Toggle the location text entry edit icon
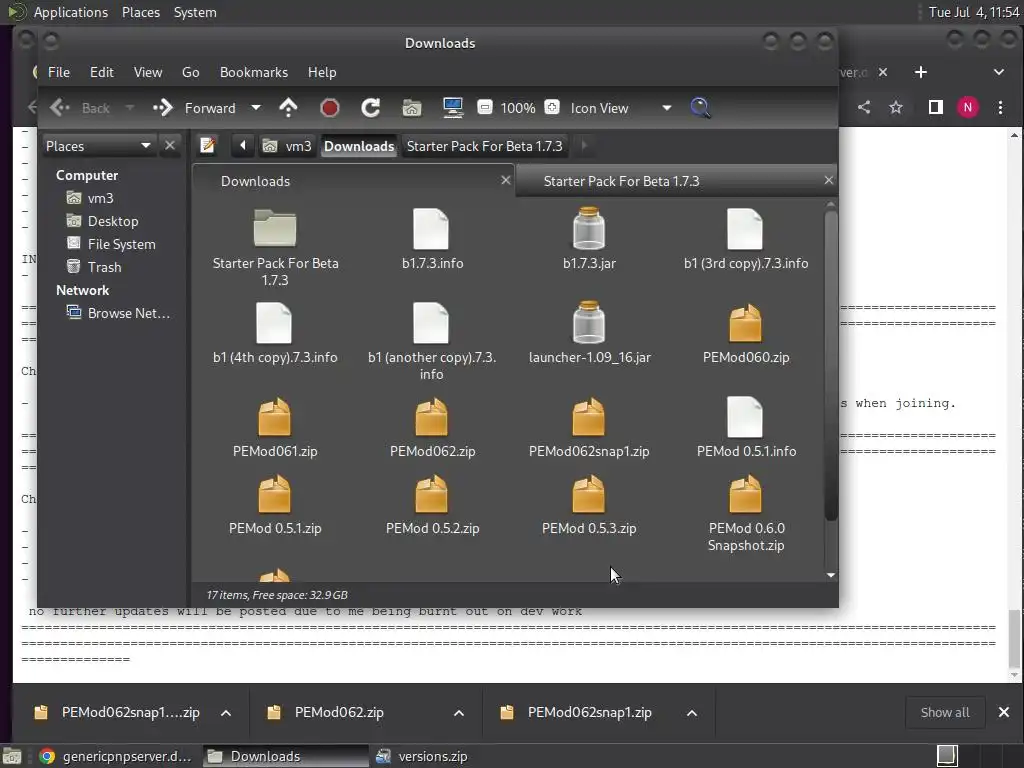 click(x=208, y=146)
